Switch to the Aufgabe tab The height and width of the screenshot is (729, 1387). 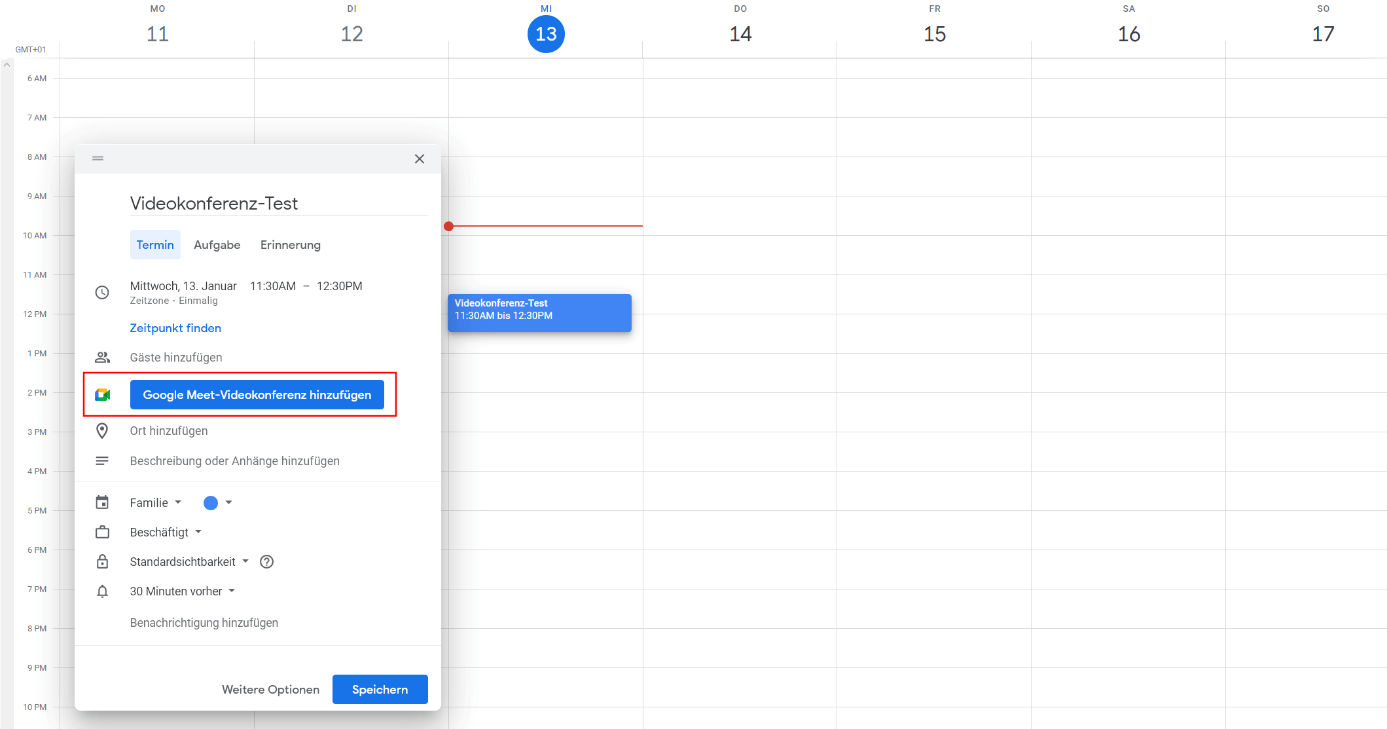[217, 245]
